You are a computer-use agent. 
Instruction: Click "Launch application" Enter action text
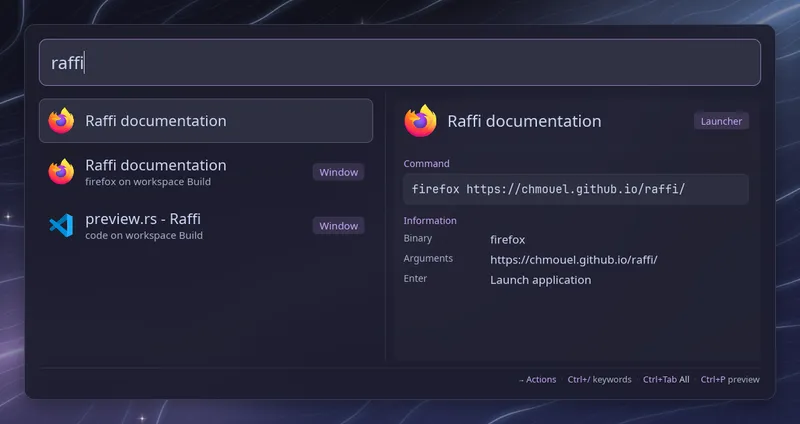540,280
